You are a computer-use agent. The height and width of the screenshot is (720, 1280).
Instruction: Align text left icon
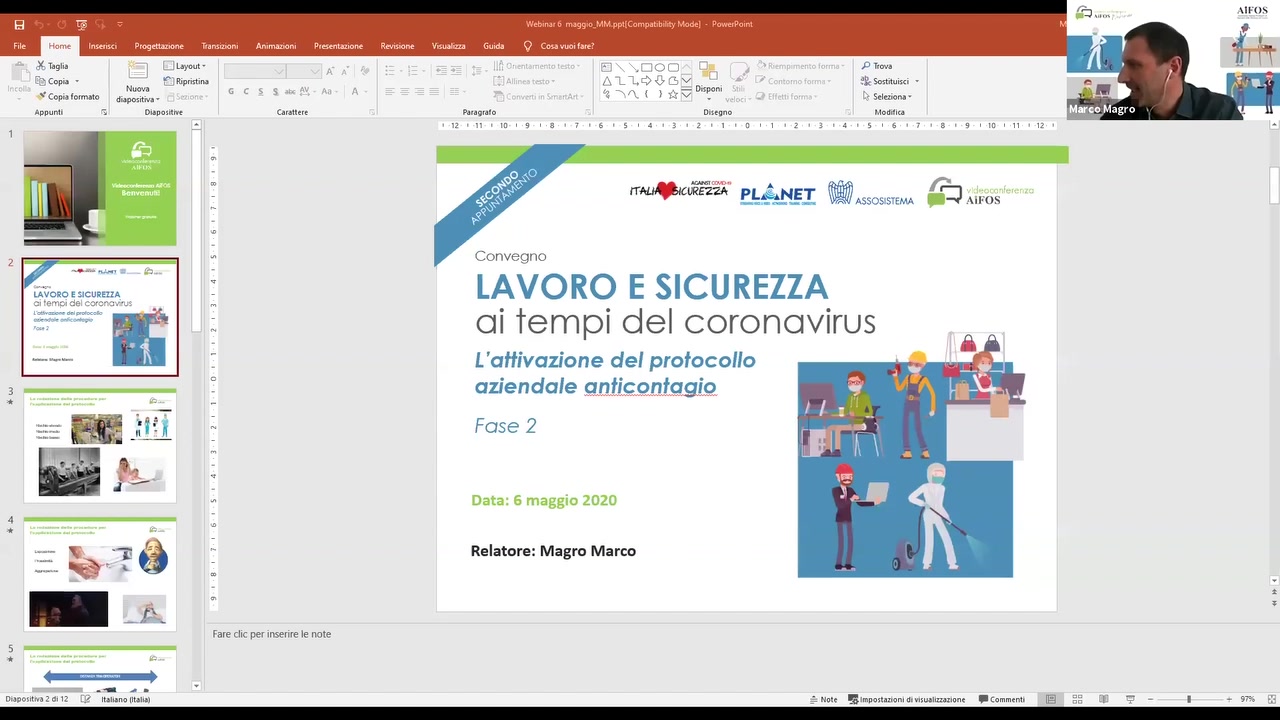(x=390, y=92)
